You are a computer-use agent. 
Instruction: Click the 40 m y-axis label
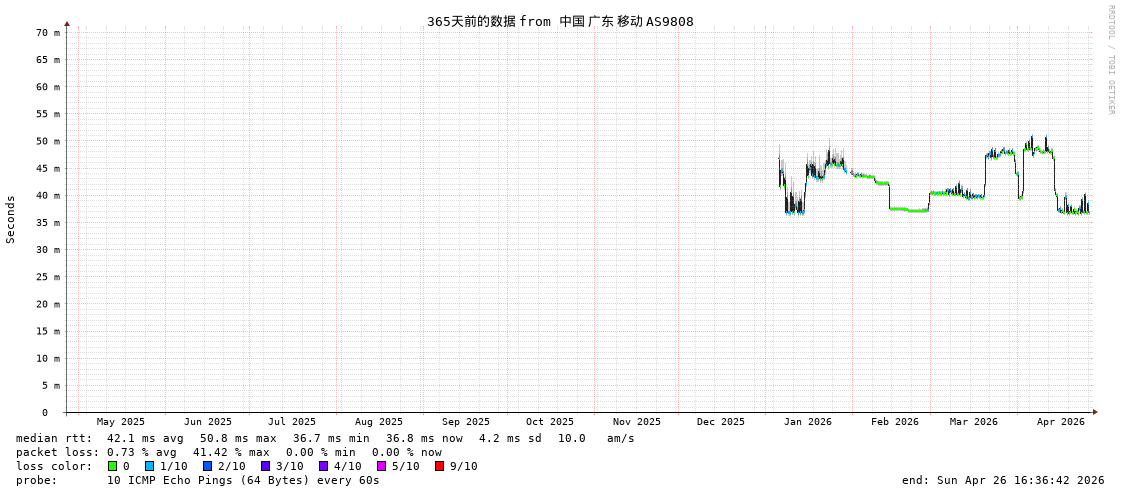click(x=48, y=196)
